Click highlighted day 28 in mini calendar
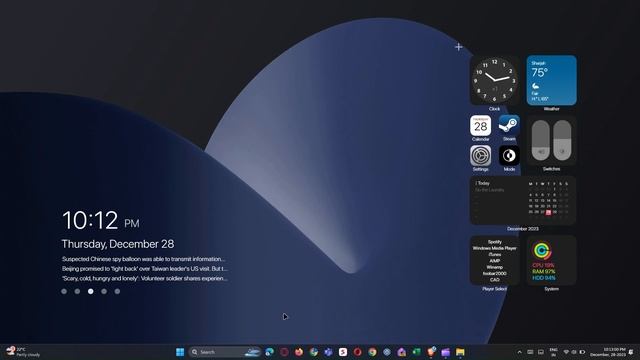 [549, 212]
